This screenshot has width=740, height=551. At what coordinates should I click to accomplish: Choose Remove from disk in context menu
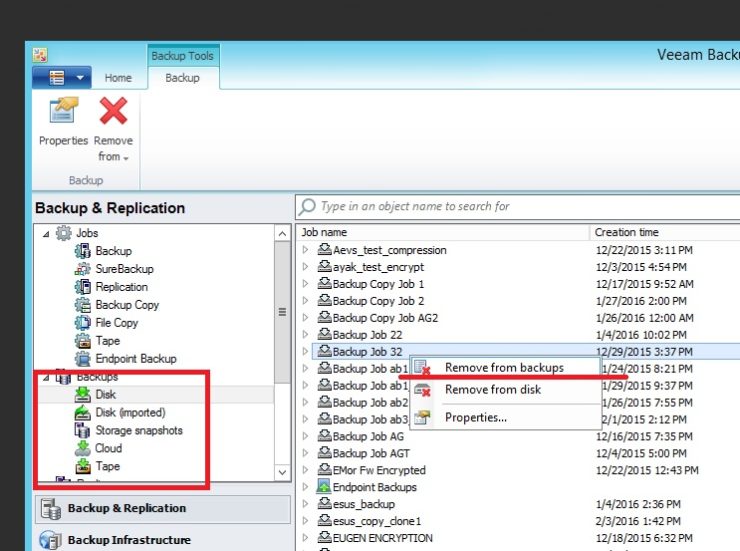pyautogui.click(x=505, y=390)
